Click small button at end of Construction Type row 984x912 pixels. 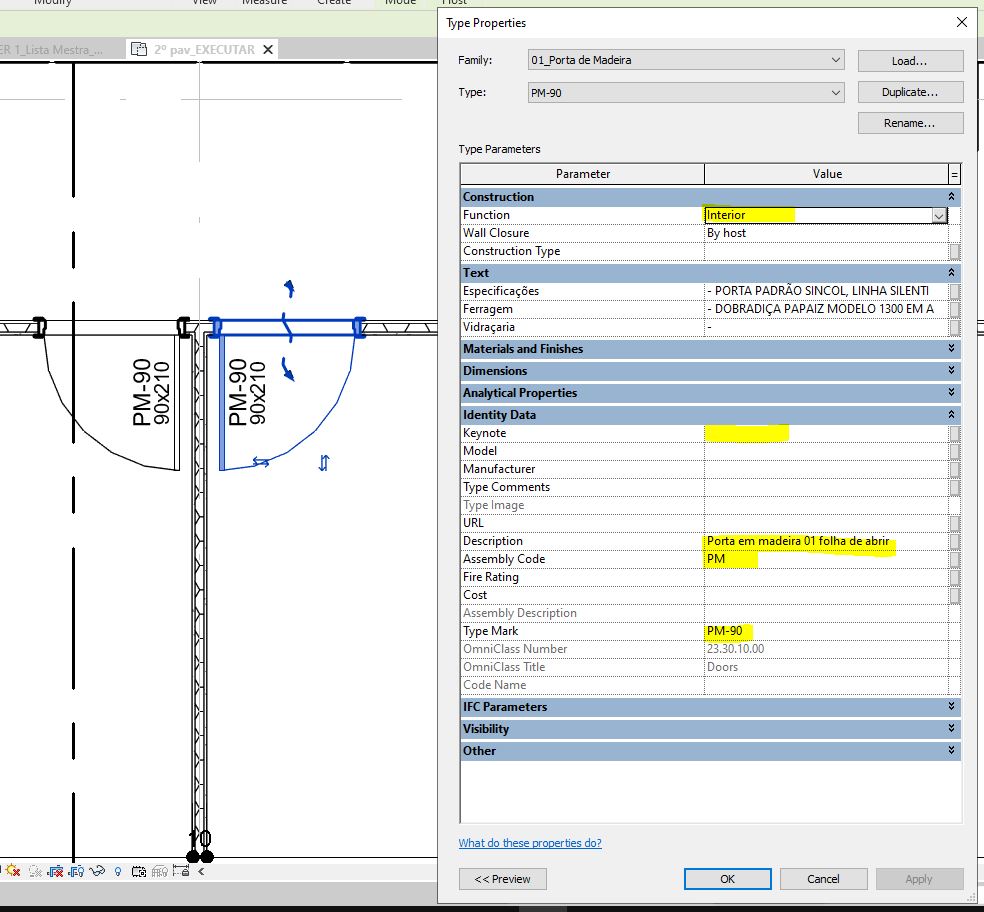955,251
